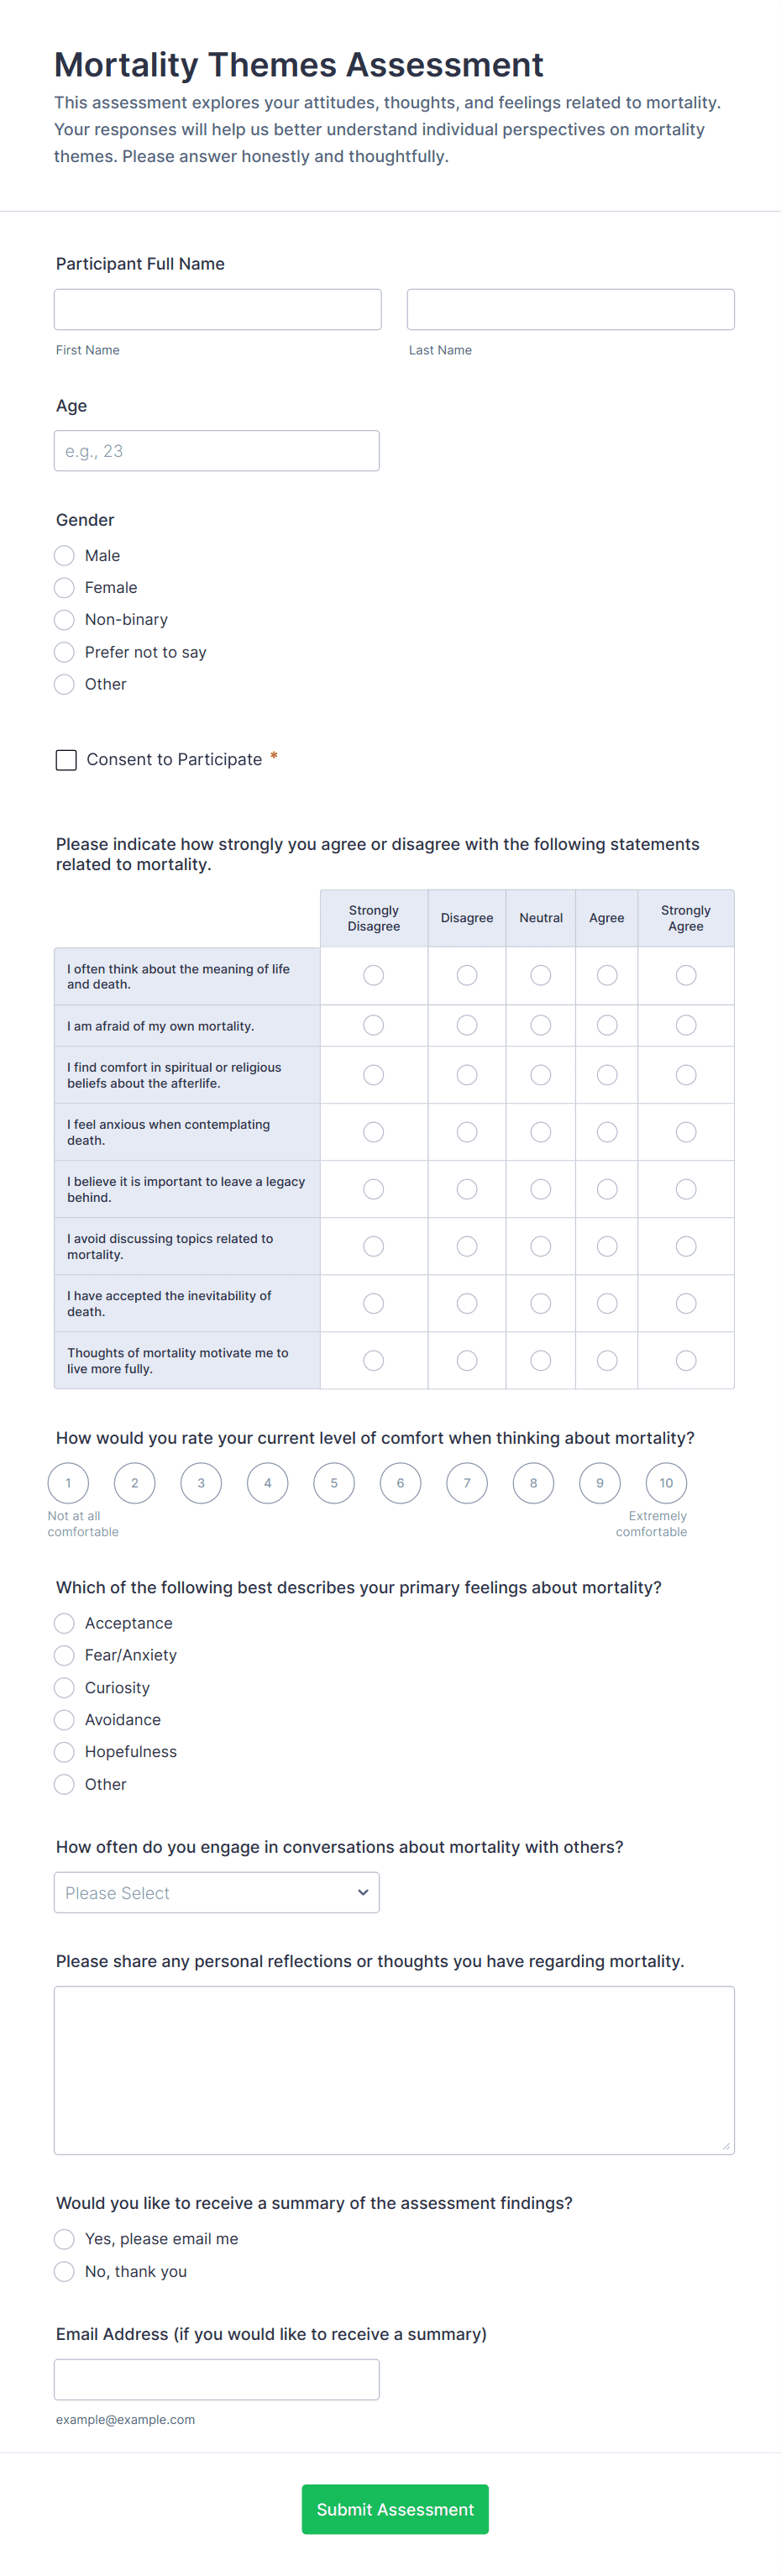The image size is (781, 2576).
Task: Rate comfort level as 10
Action: (666, 1483)
